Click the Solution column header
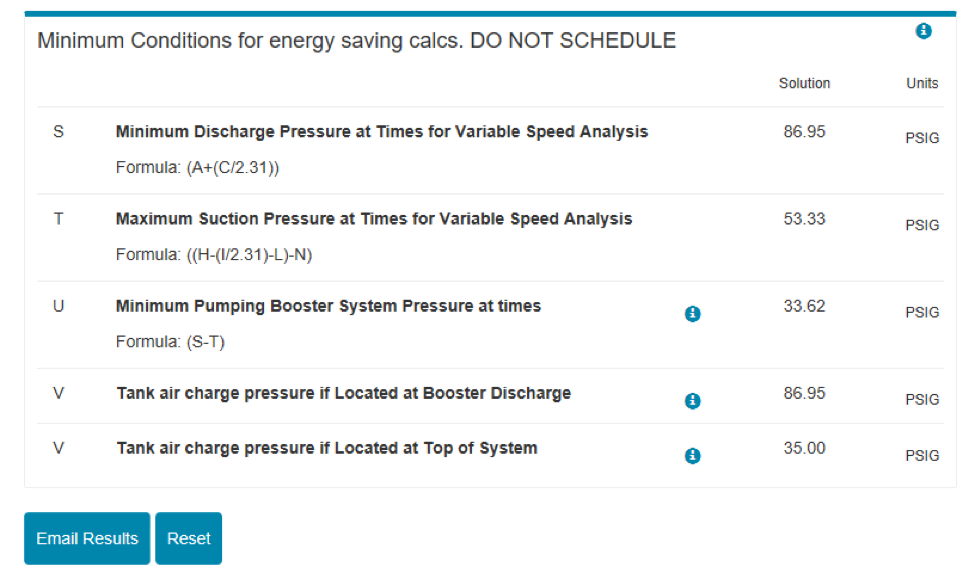The height and width of the screenshot is (577, 974). pyautogui.click(x=804, y=83)
